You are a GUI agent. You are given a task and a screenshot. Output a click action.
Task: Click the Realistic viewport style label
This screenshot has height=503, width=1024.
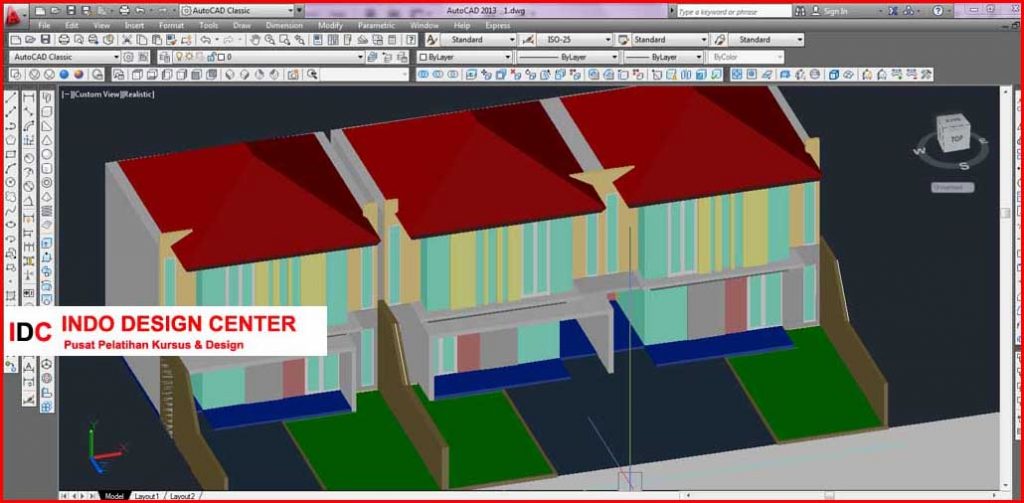pyautogui.click(x=136, y=94)
